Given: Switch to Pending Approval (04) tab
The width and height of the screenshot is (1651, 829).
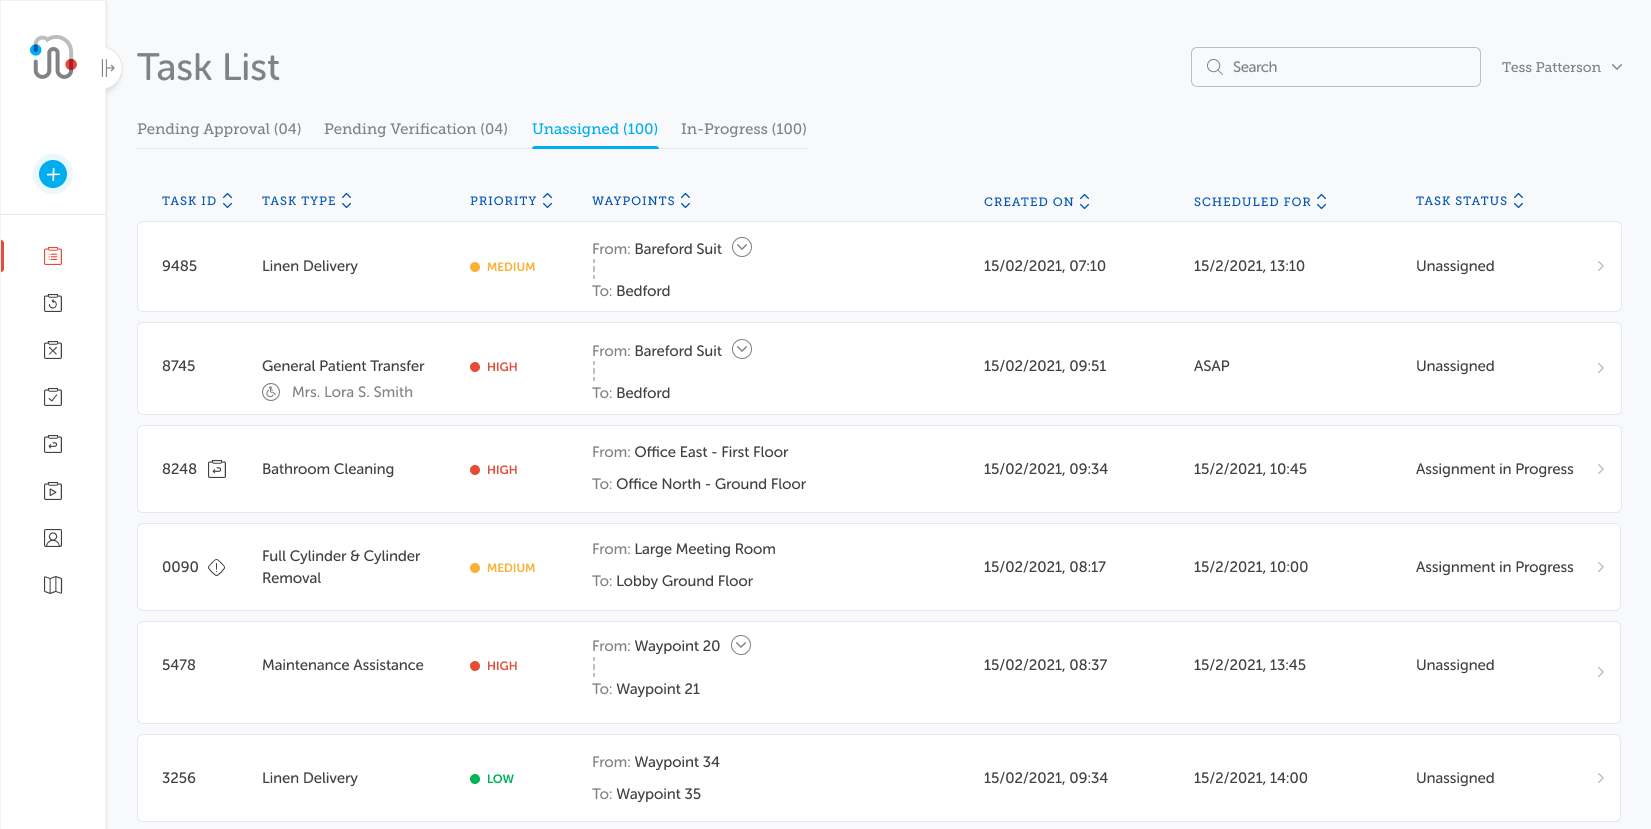Looking at the screenshot, I should pyautogui.click(x=219, y=129).
